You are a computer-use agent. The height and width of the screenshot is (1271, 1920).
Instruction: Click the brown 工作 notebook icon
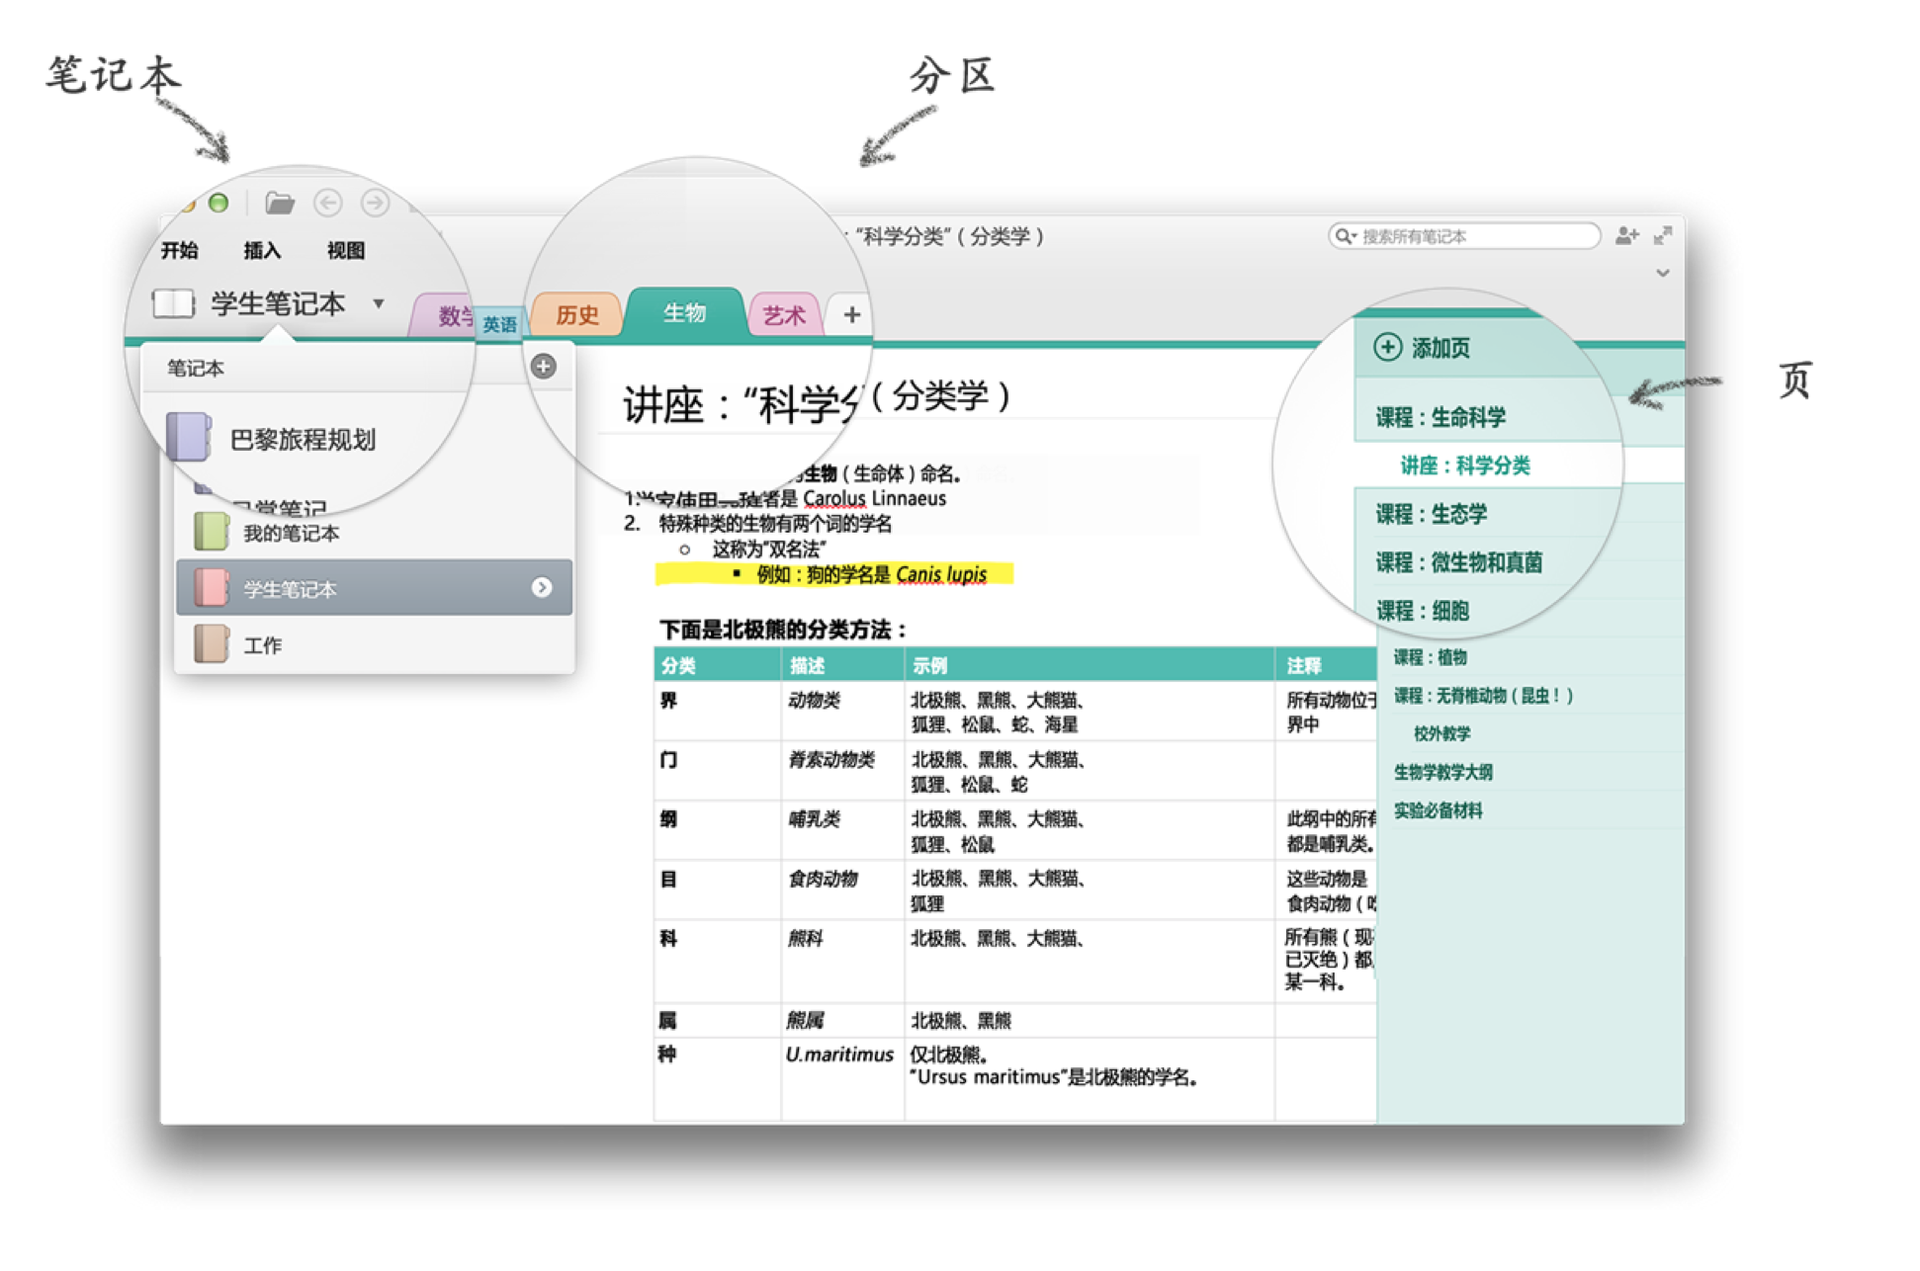pos(211,644)
